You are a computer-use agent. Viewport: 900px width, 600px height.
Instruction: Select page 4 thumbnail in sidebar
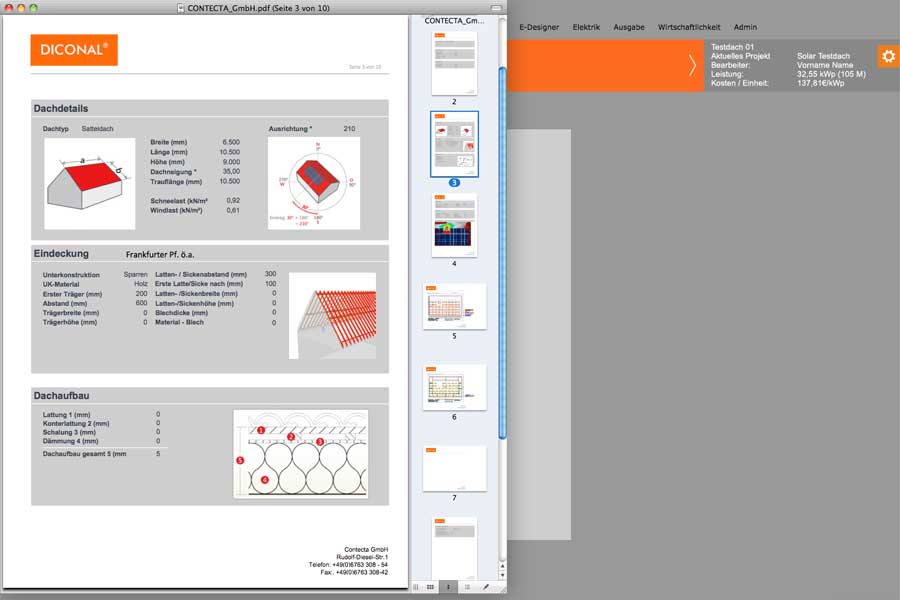[x=454, y=226]
